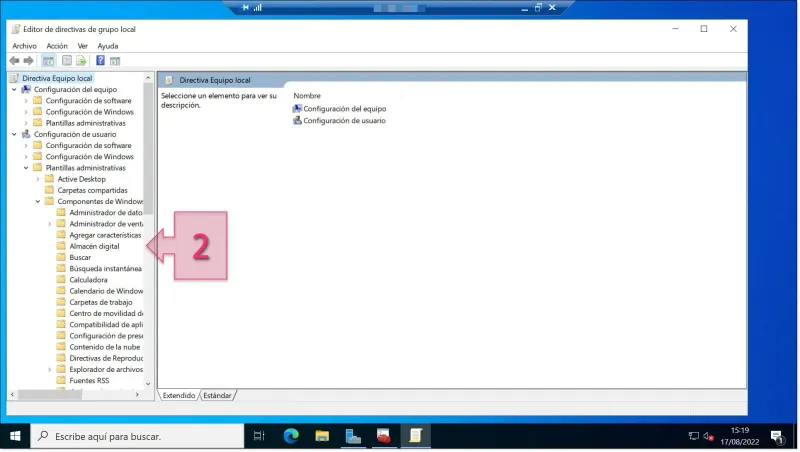Open Server Manager from the taskbar
The width and height of the screenshot is (800, 452).
tap(353, 436)
